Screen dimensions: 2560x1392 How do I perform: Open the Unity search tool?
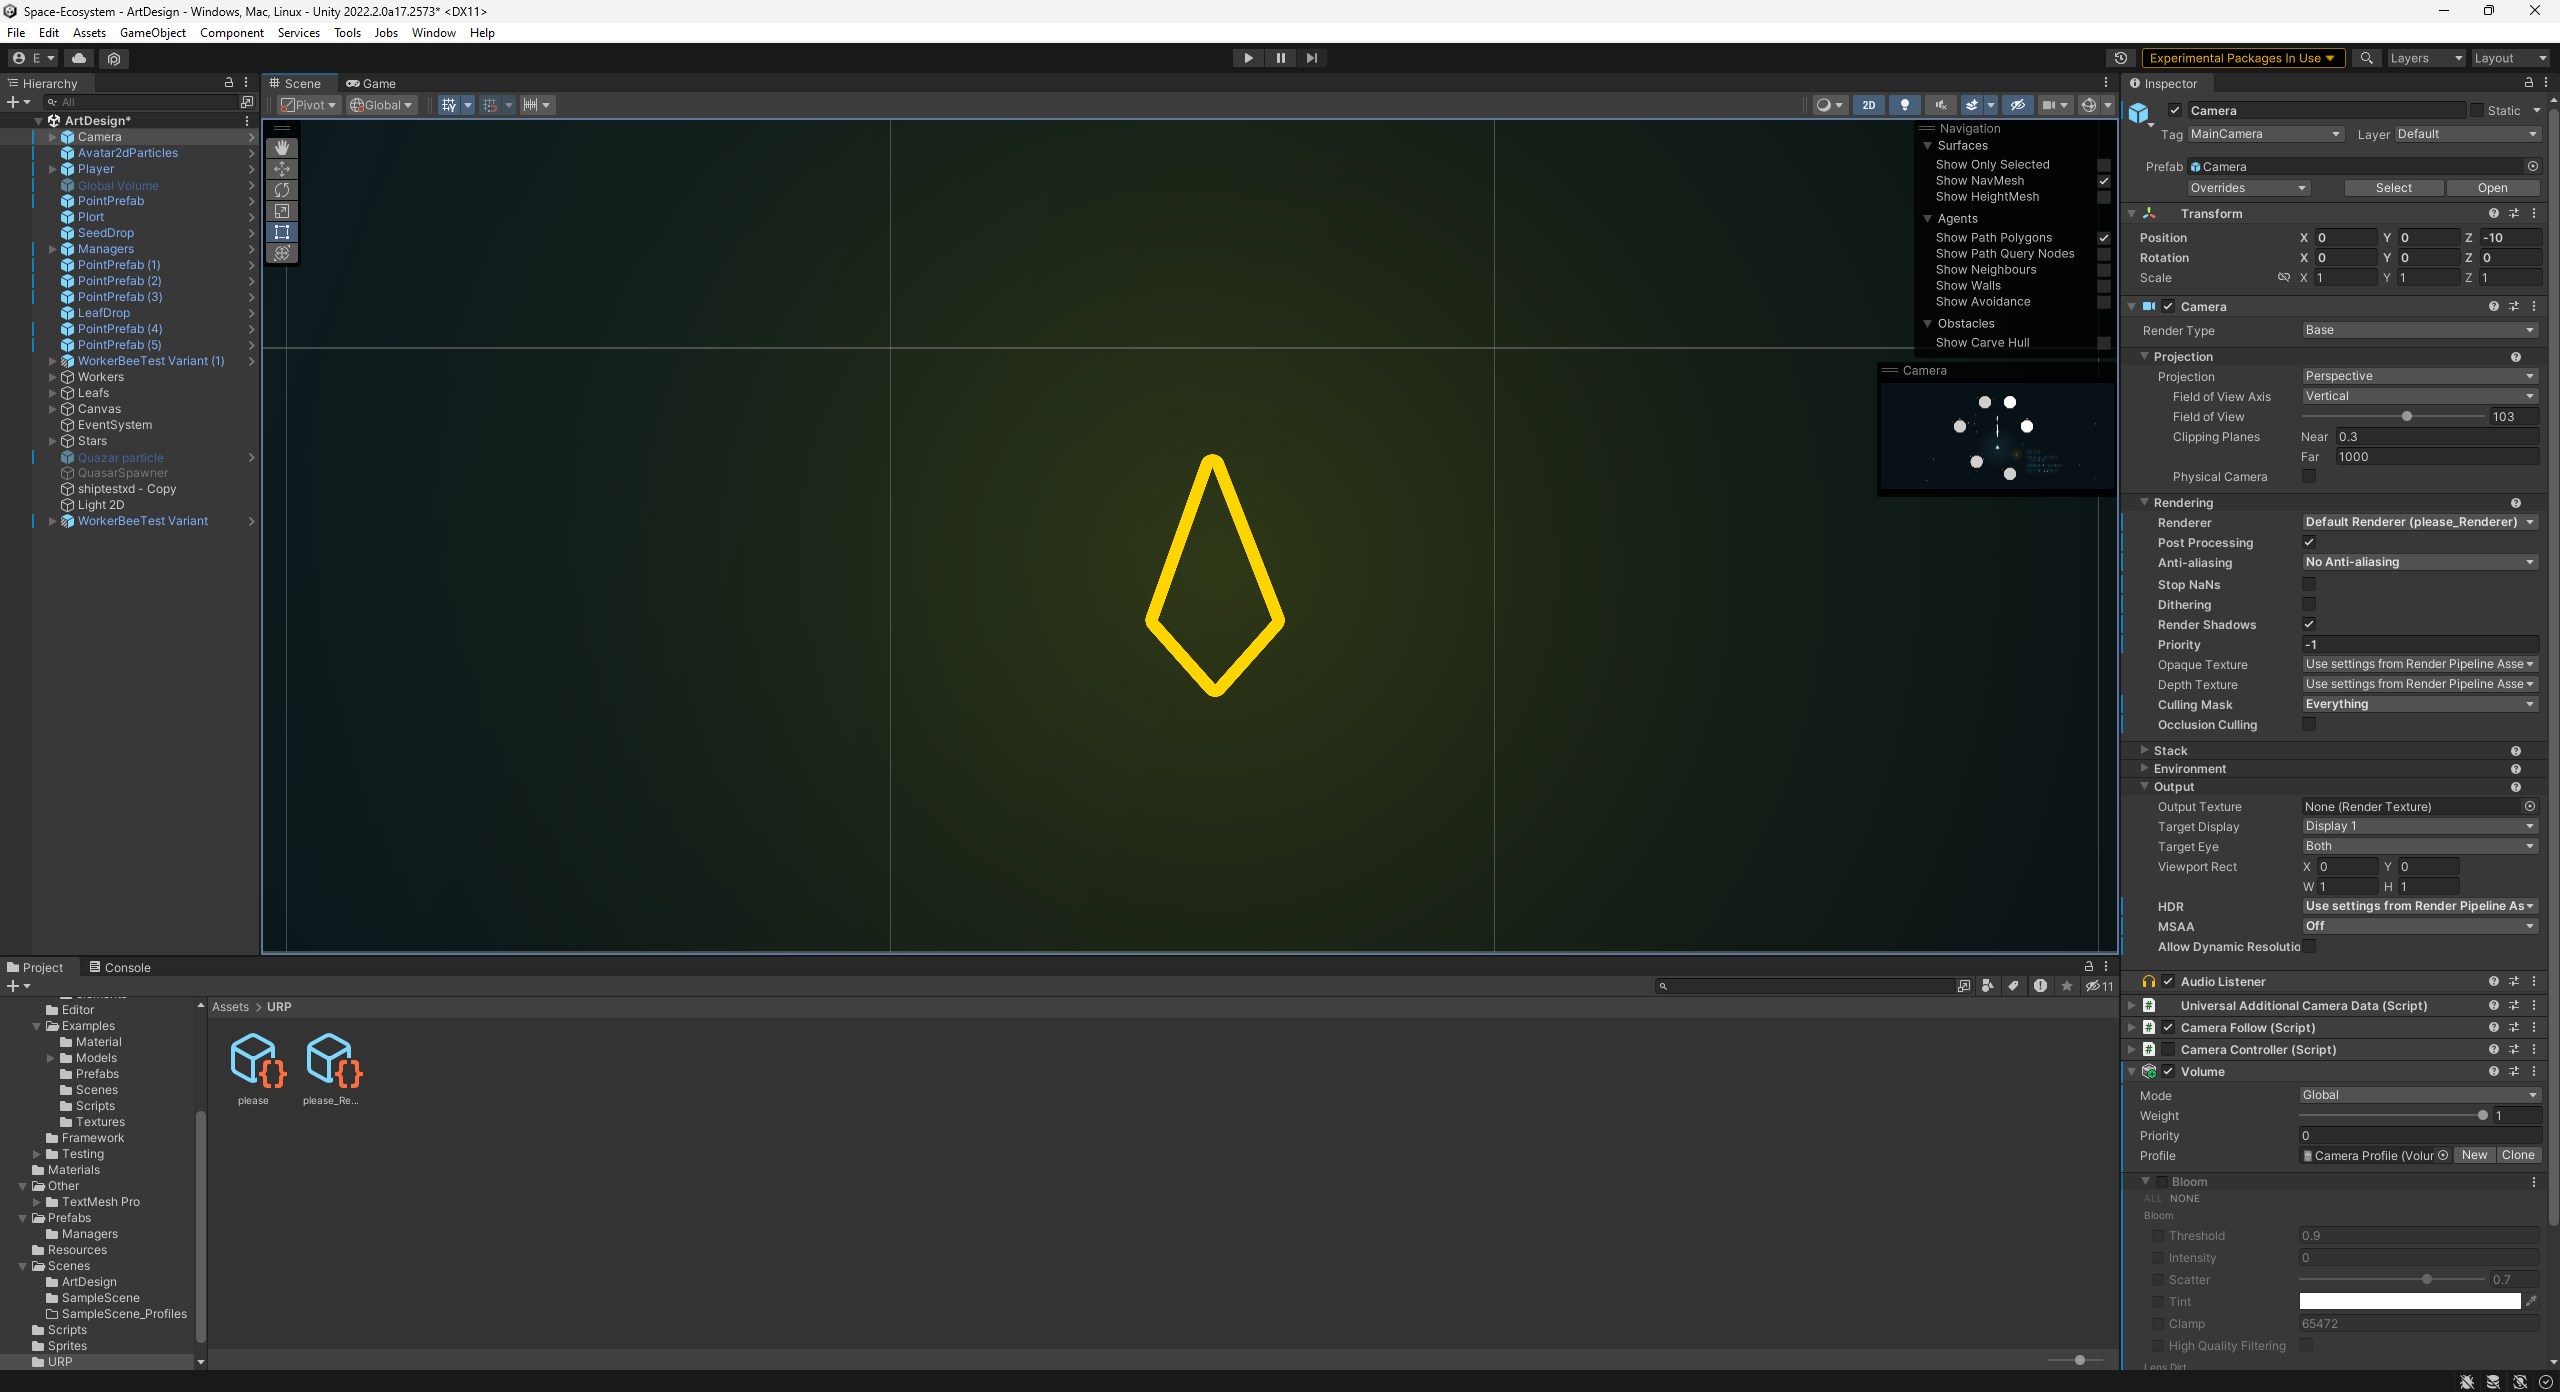(x=2367, y=58)
